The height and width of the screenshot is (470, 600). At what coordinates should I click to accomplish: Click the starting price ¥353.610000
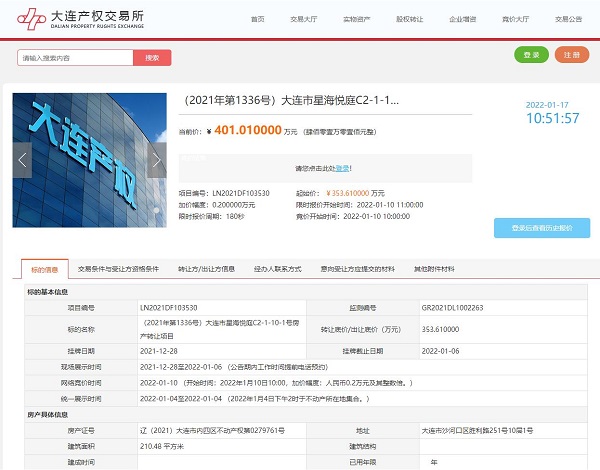(348, 193)
